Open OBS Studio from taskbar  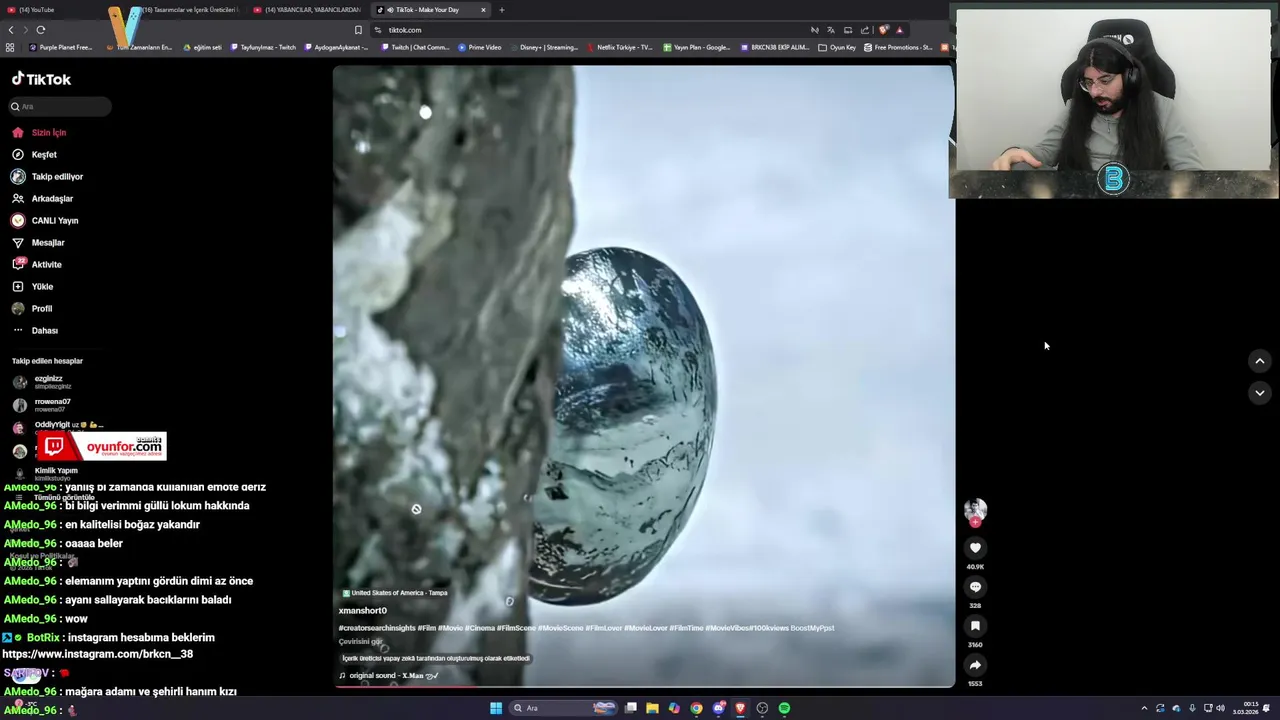tap(762, 708)
